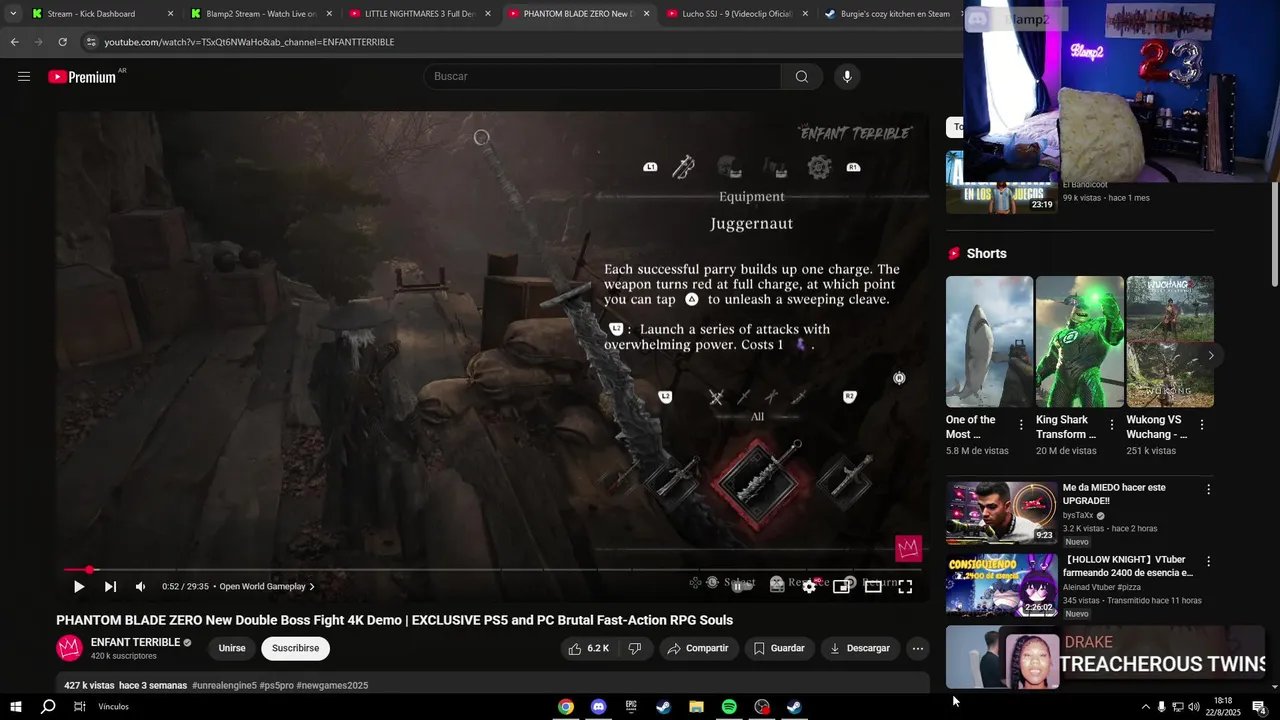Image resolution: width=1280 pixels, height=720 pixels.
Task: Click the Unirse join button
Action: pos(232,648)
